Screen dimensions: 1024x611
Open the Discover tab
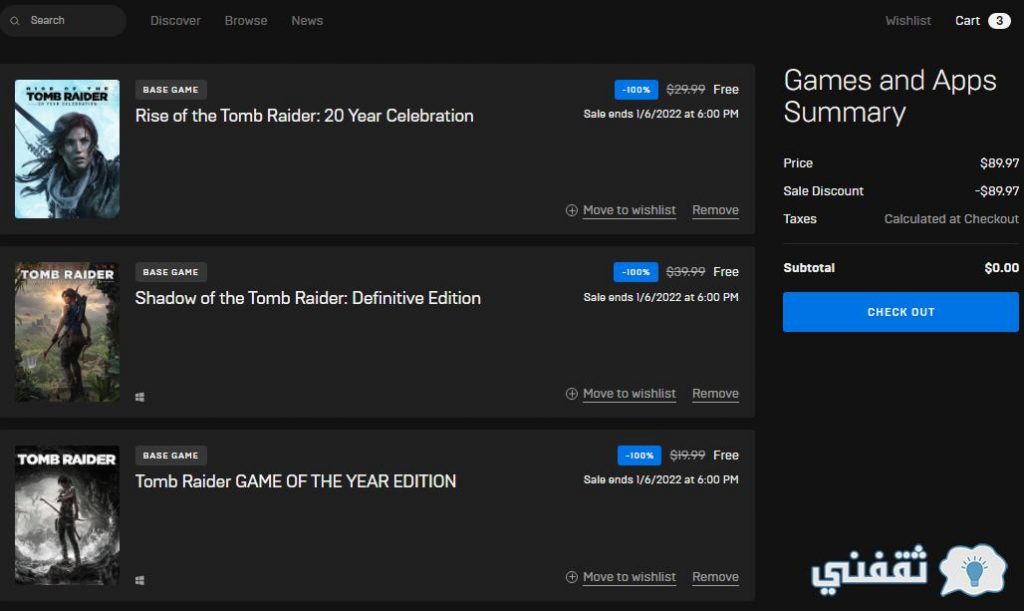pyautogui.click(x=175, y=21)
